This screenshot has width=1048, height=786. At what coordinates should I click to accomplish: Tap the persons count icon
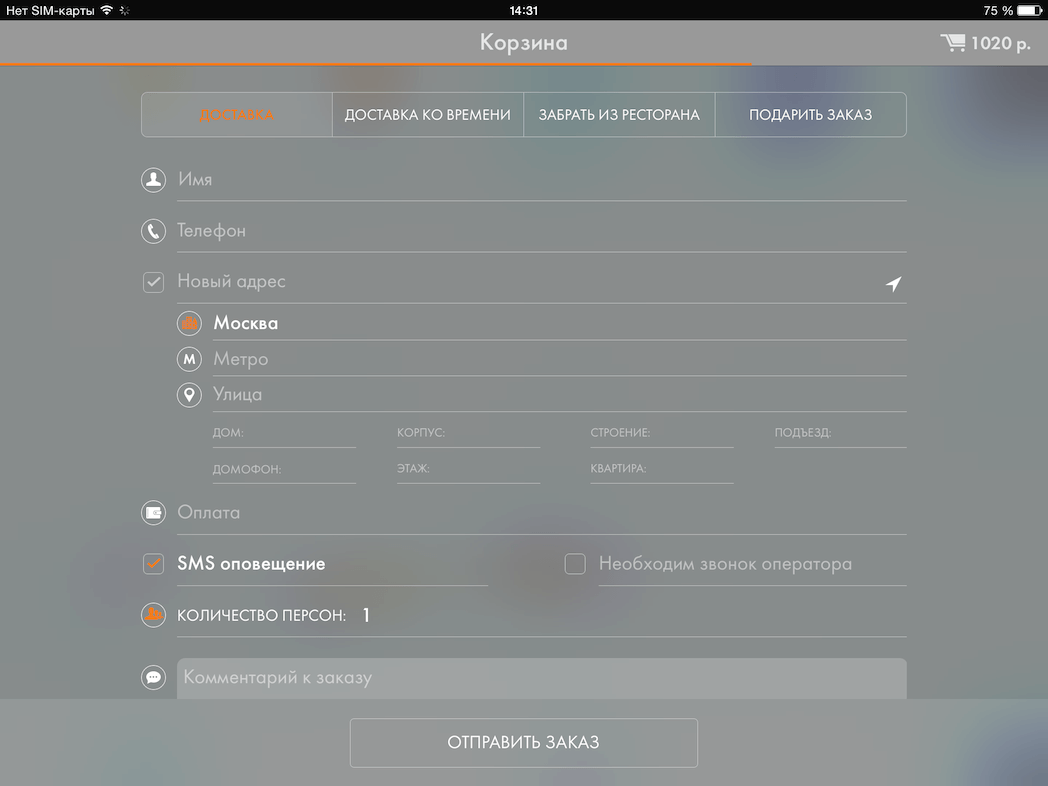click(x=153, y=615)
